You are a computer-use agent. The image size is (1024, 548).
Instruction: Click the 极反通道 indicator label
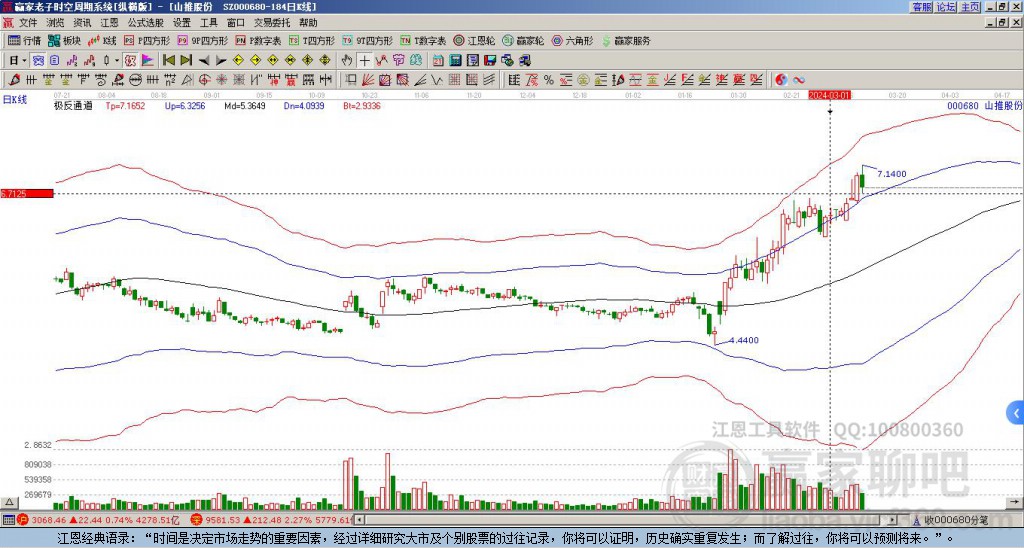(72, 105)
